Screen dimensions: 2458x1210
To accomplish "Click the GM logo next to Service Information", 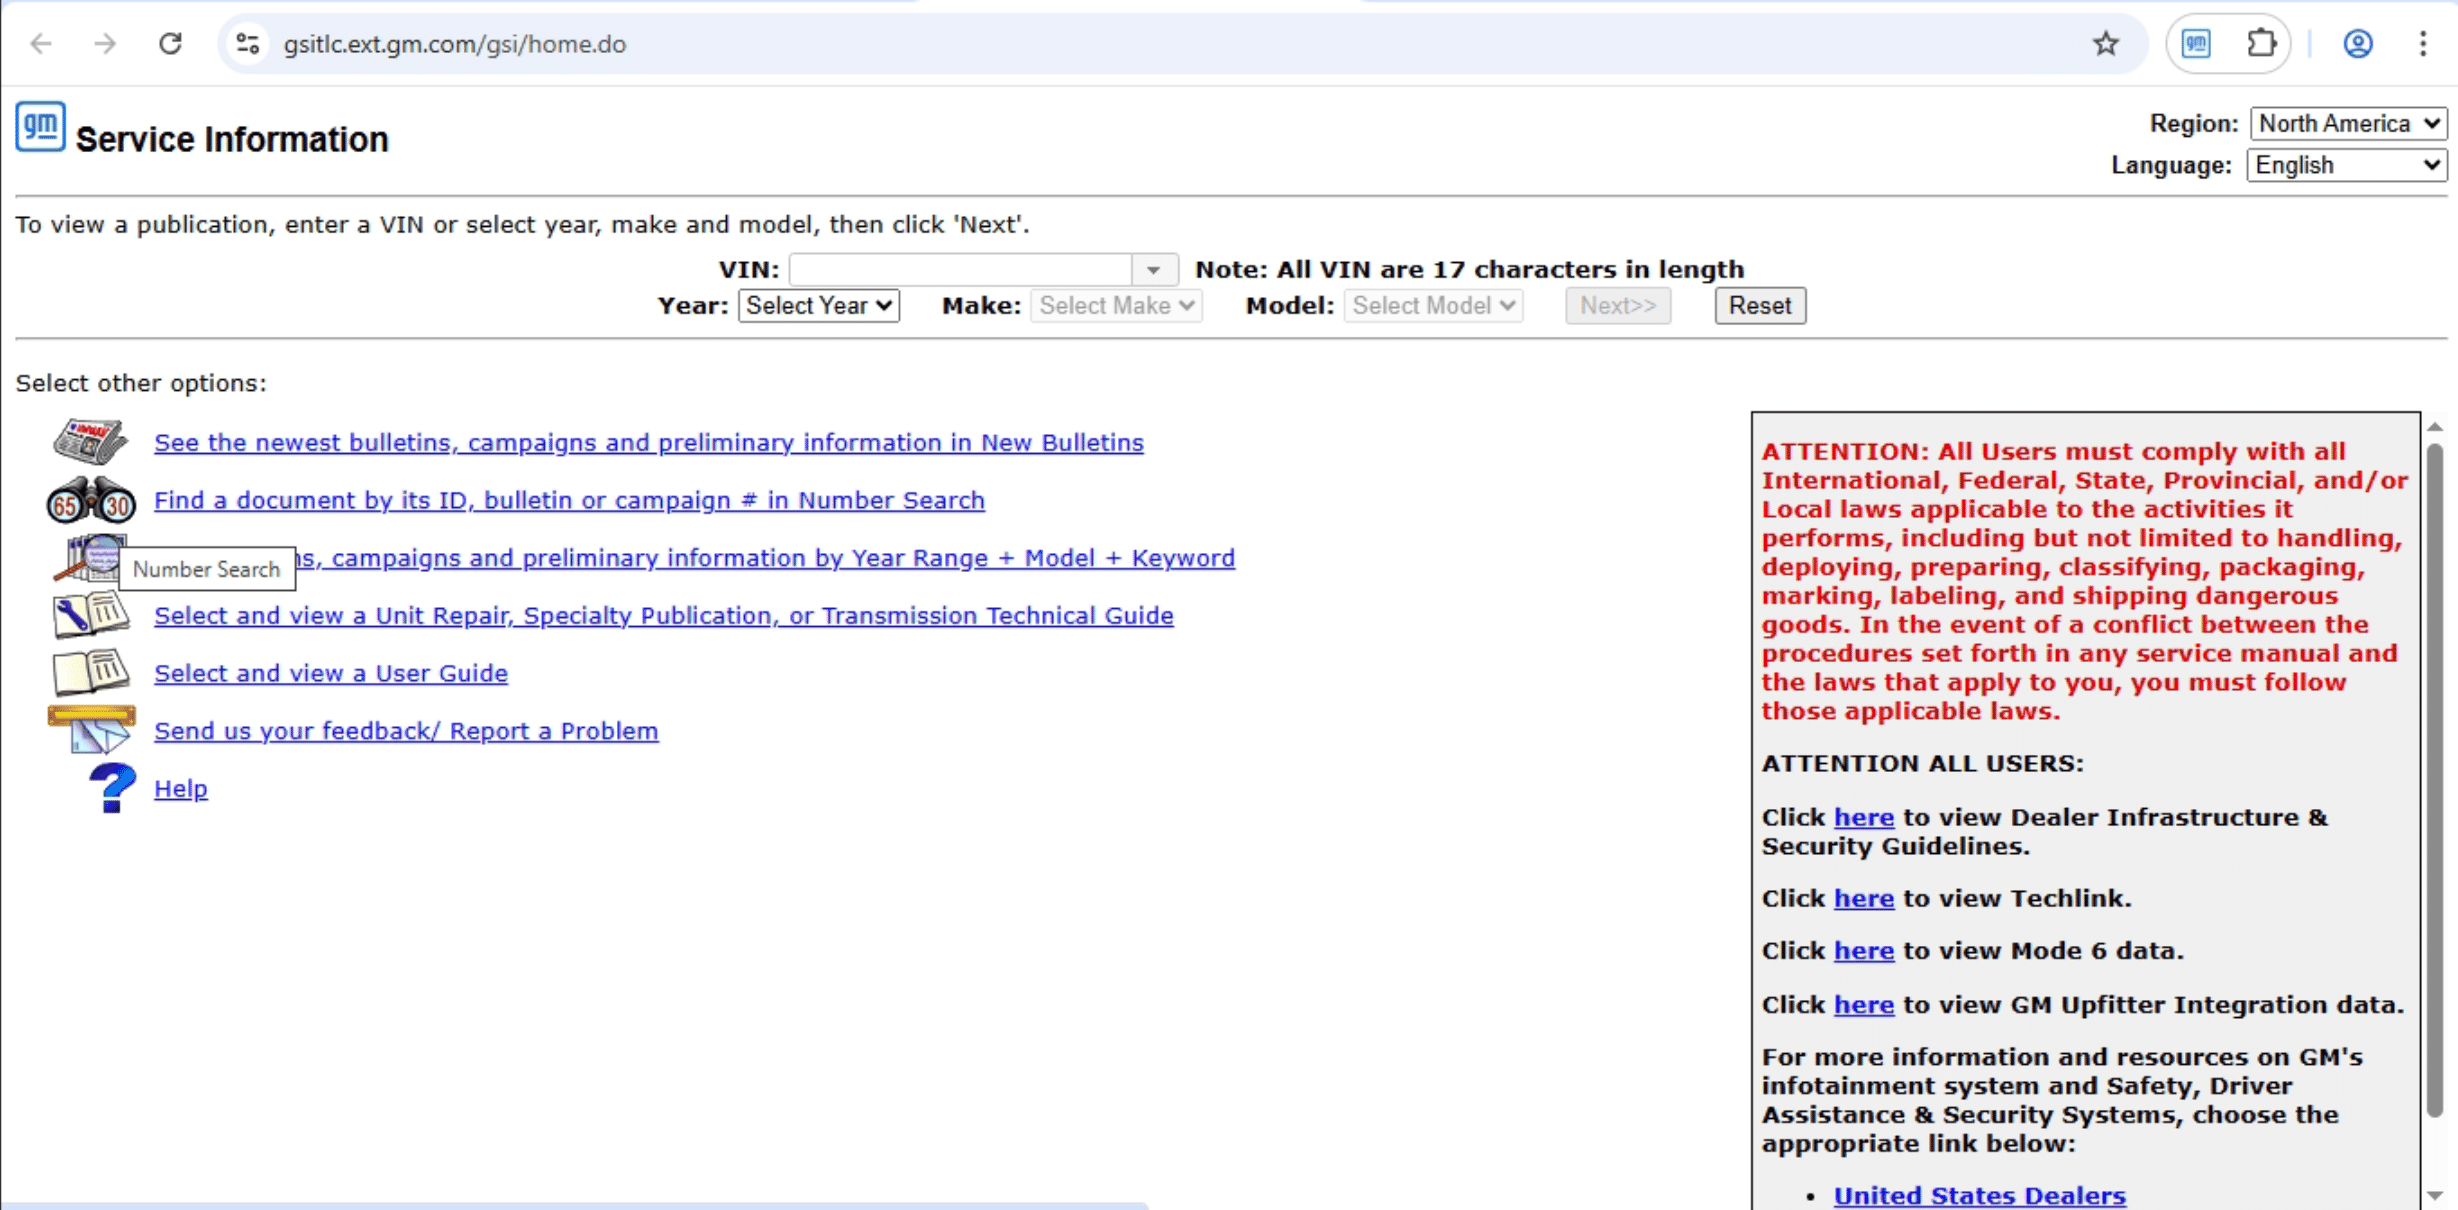I will [38, 126].
